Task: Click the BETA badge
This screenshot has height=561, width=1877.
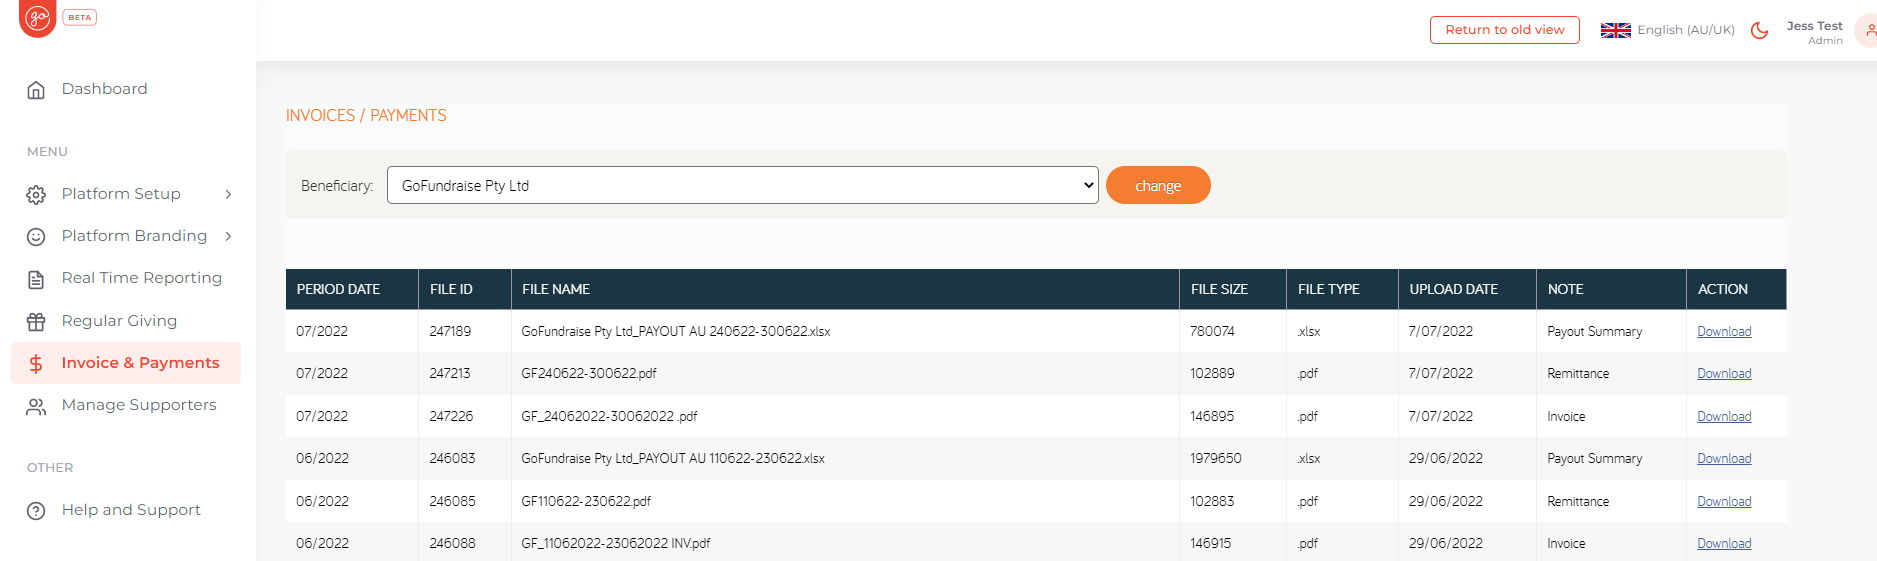Action: tap(80, 17)
